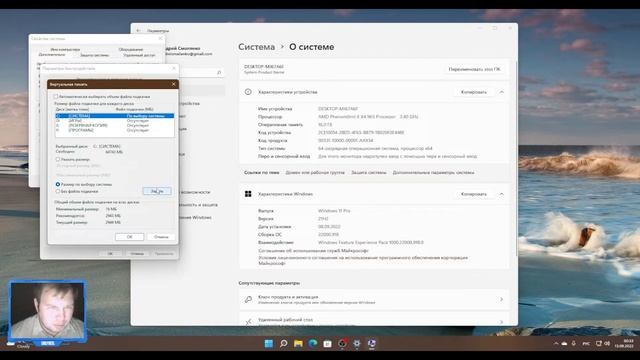Open OneDrive cloud tray icon
The image size is (640, 360).
[x=564, y=344]
